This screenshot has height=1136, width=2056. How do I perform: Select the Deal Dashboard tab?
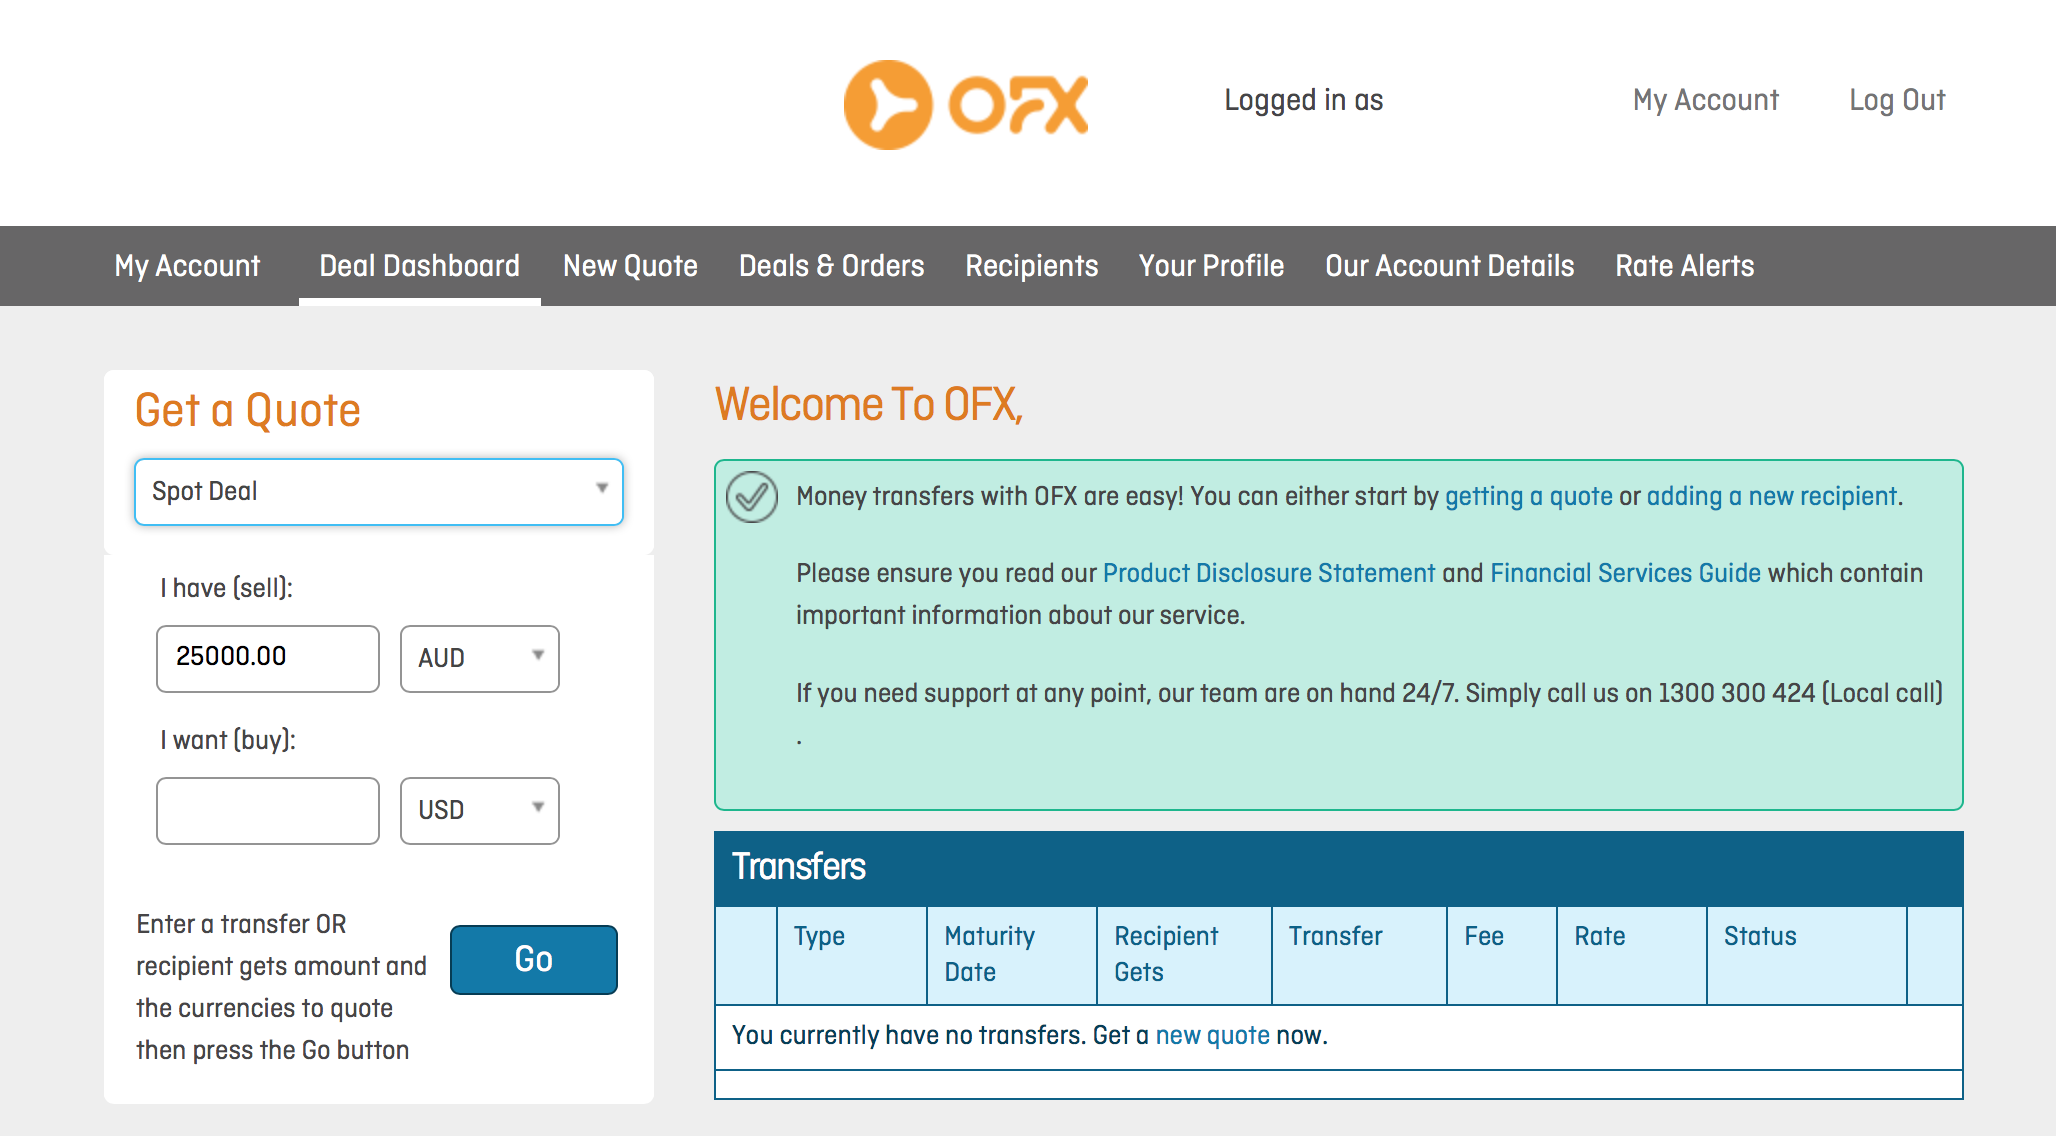point(420,266)
